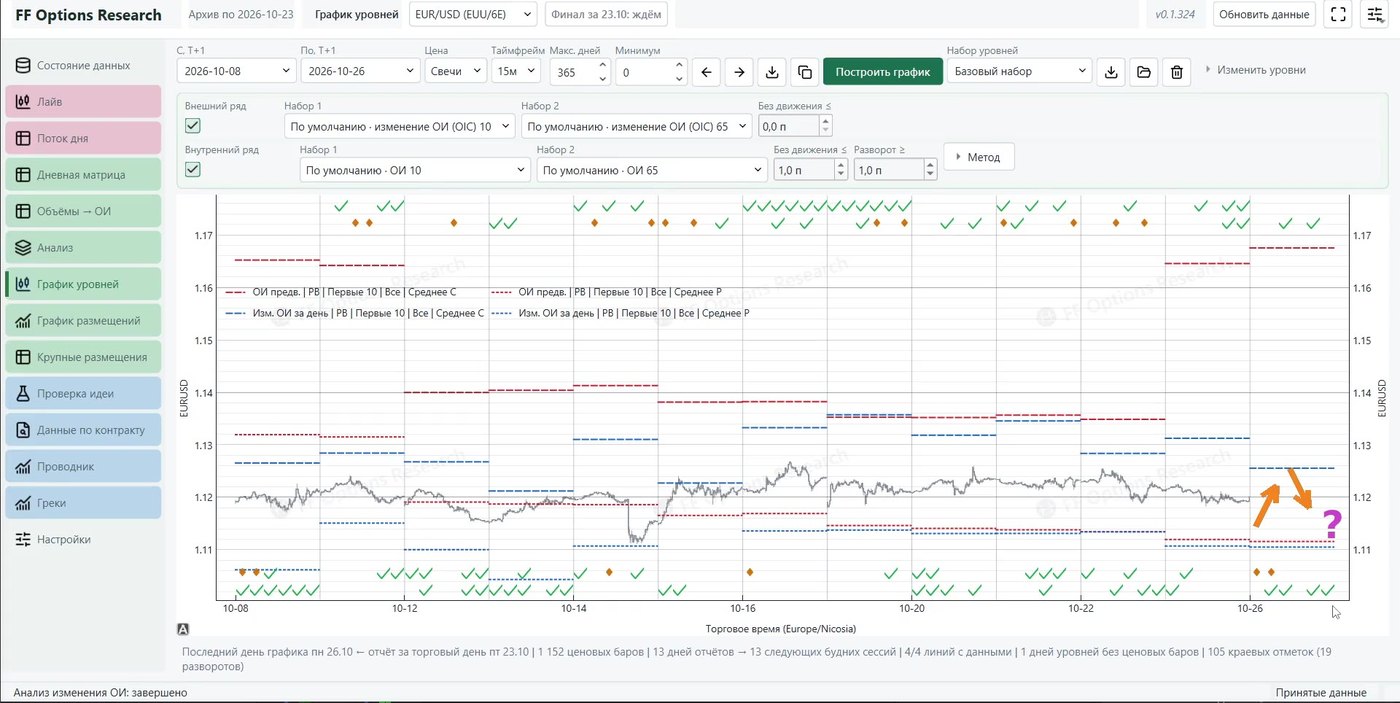Go to the Лайв sidebar section
1400x703 pixels.
(83, 102)
